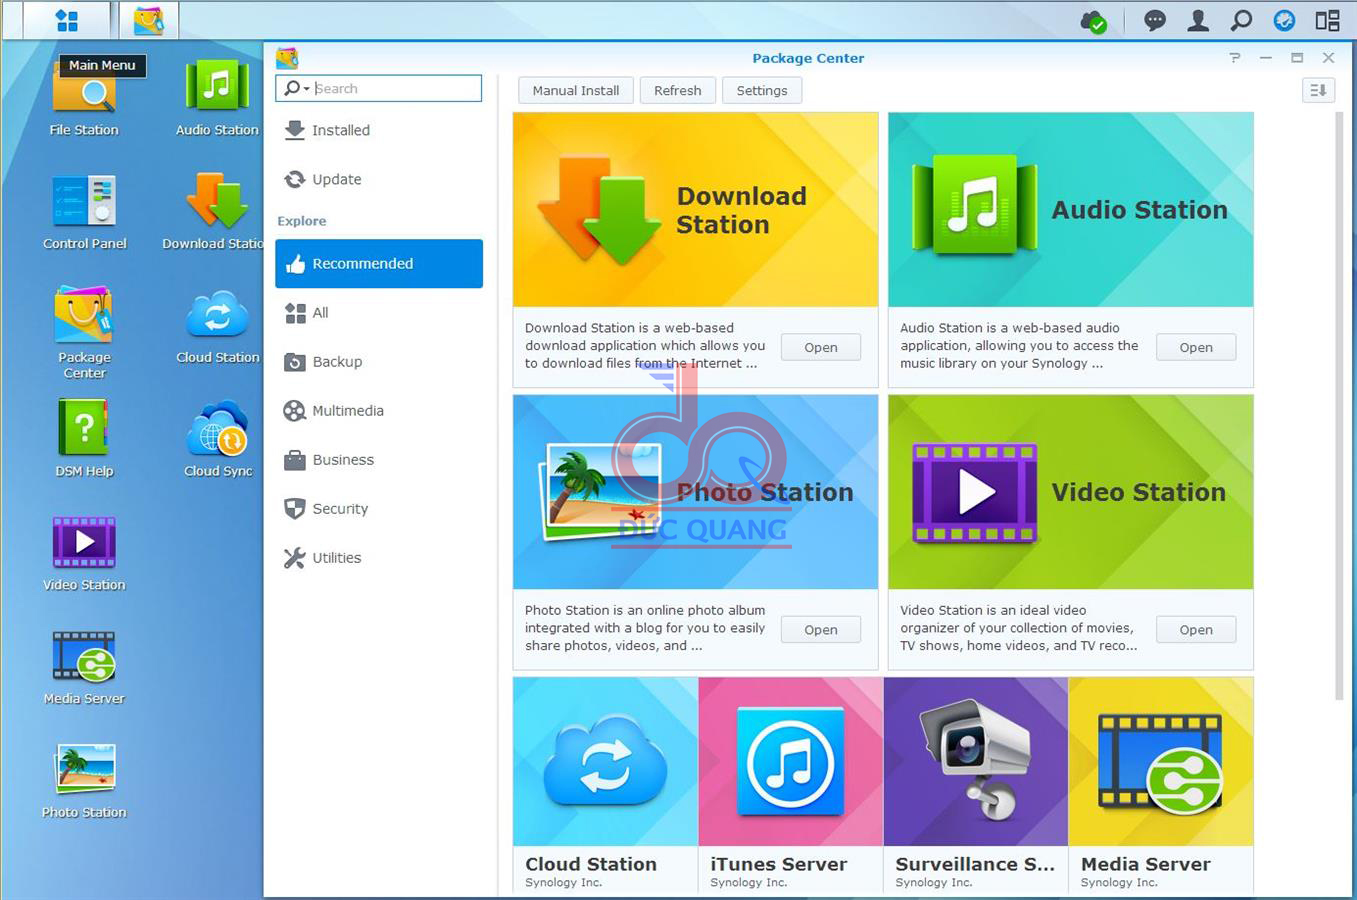The height and width of the screenshot is (900, 1357).
Task: Click the Refresh button
Action: click(678, 90)
